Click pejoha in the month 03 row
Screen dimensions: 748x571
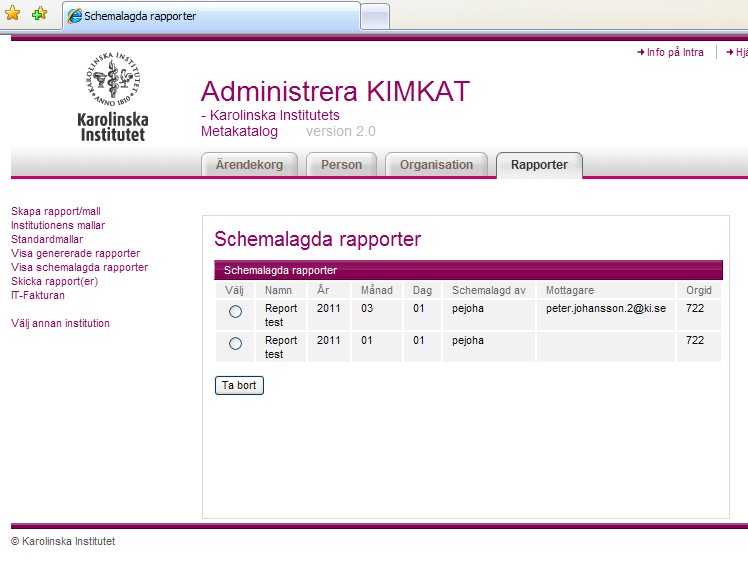point(468,309)
